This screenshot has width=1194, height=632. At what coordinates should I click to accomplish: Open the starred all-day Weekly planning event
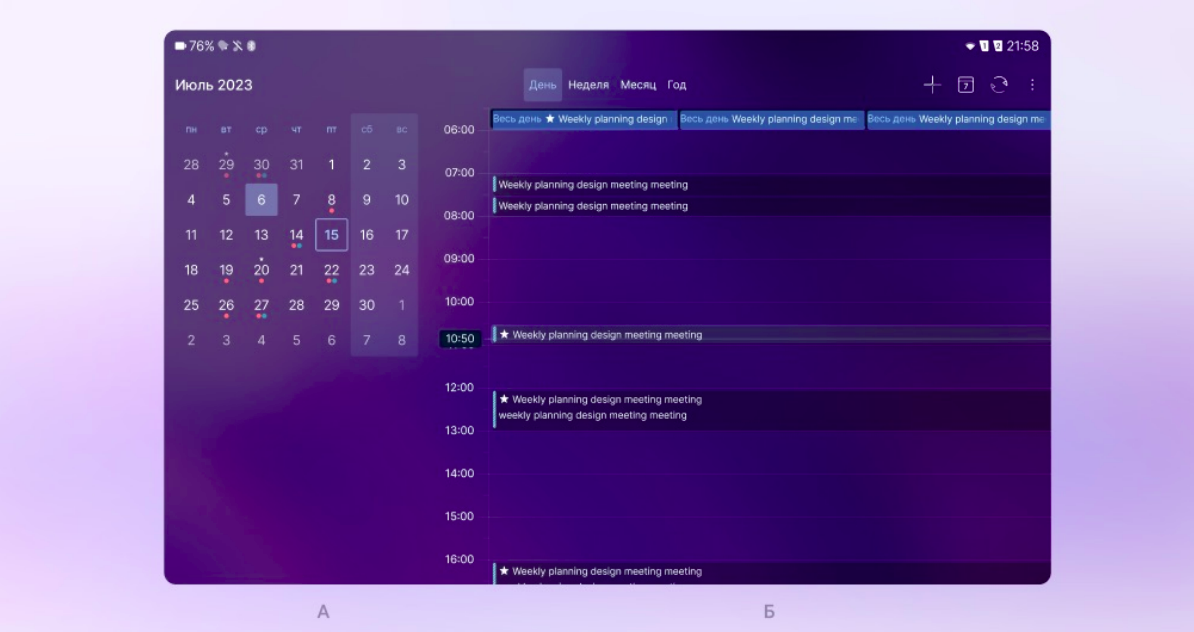(584, 119)
